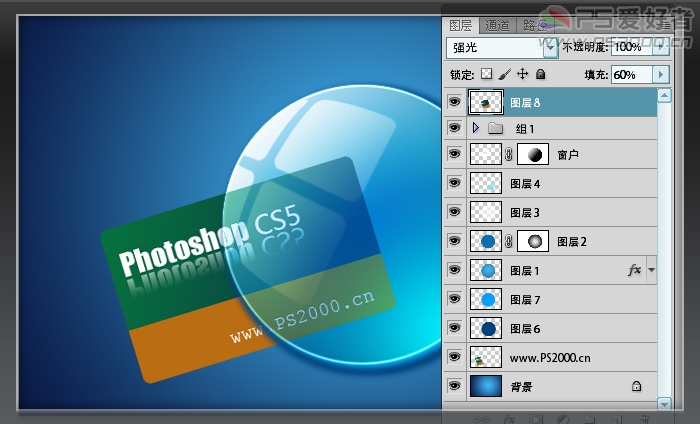The height and width of the screenshot is (424, 700).
Task: Click the 图层 6 layer thumbnail
Action: coord(486,328)
